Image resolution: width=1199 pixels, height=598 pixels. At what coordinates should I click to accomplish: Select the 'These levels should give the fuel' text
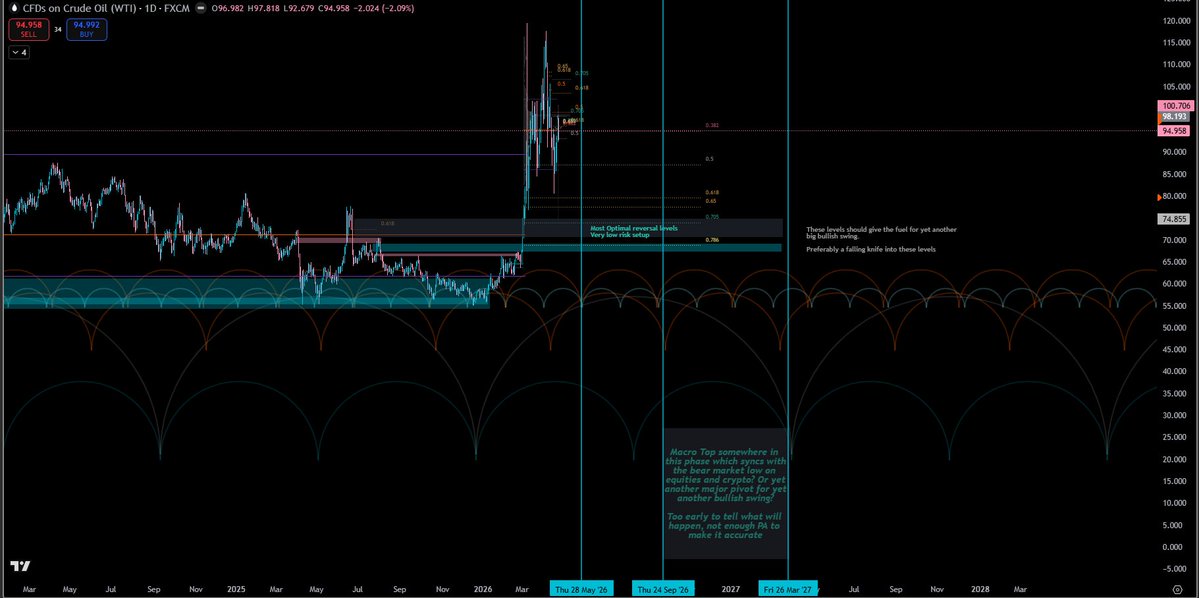(x=881, y=232)
